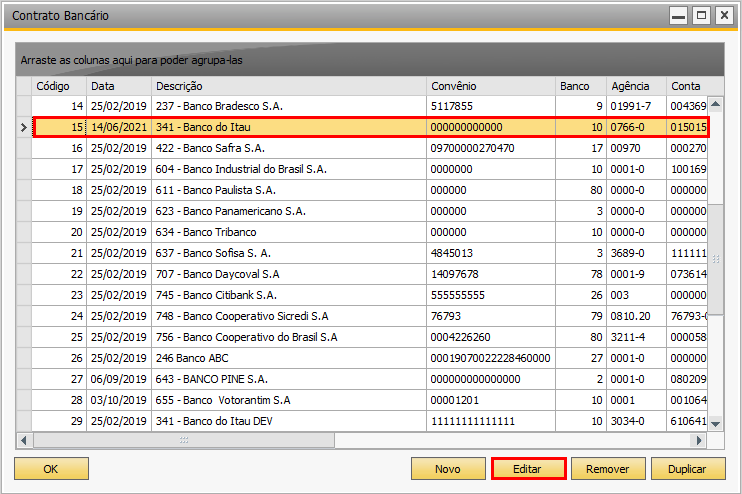Click the Editar button
The image size is (742, 494).
click(x=528, y=468)
